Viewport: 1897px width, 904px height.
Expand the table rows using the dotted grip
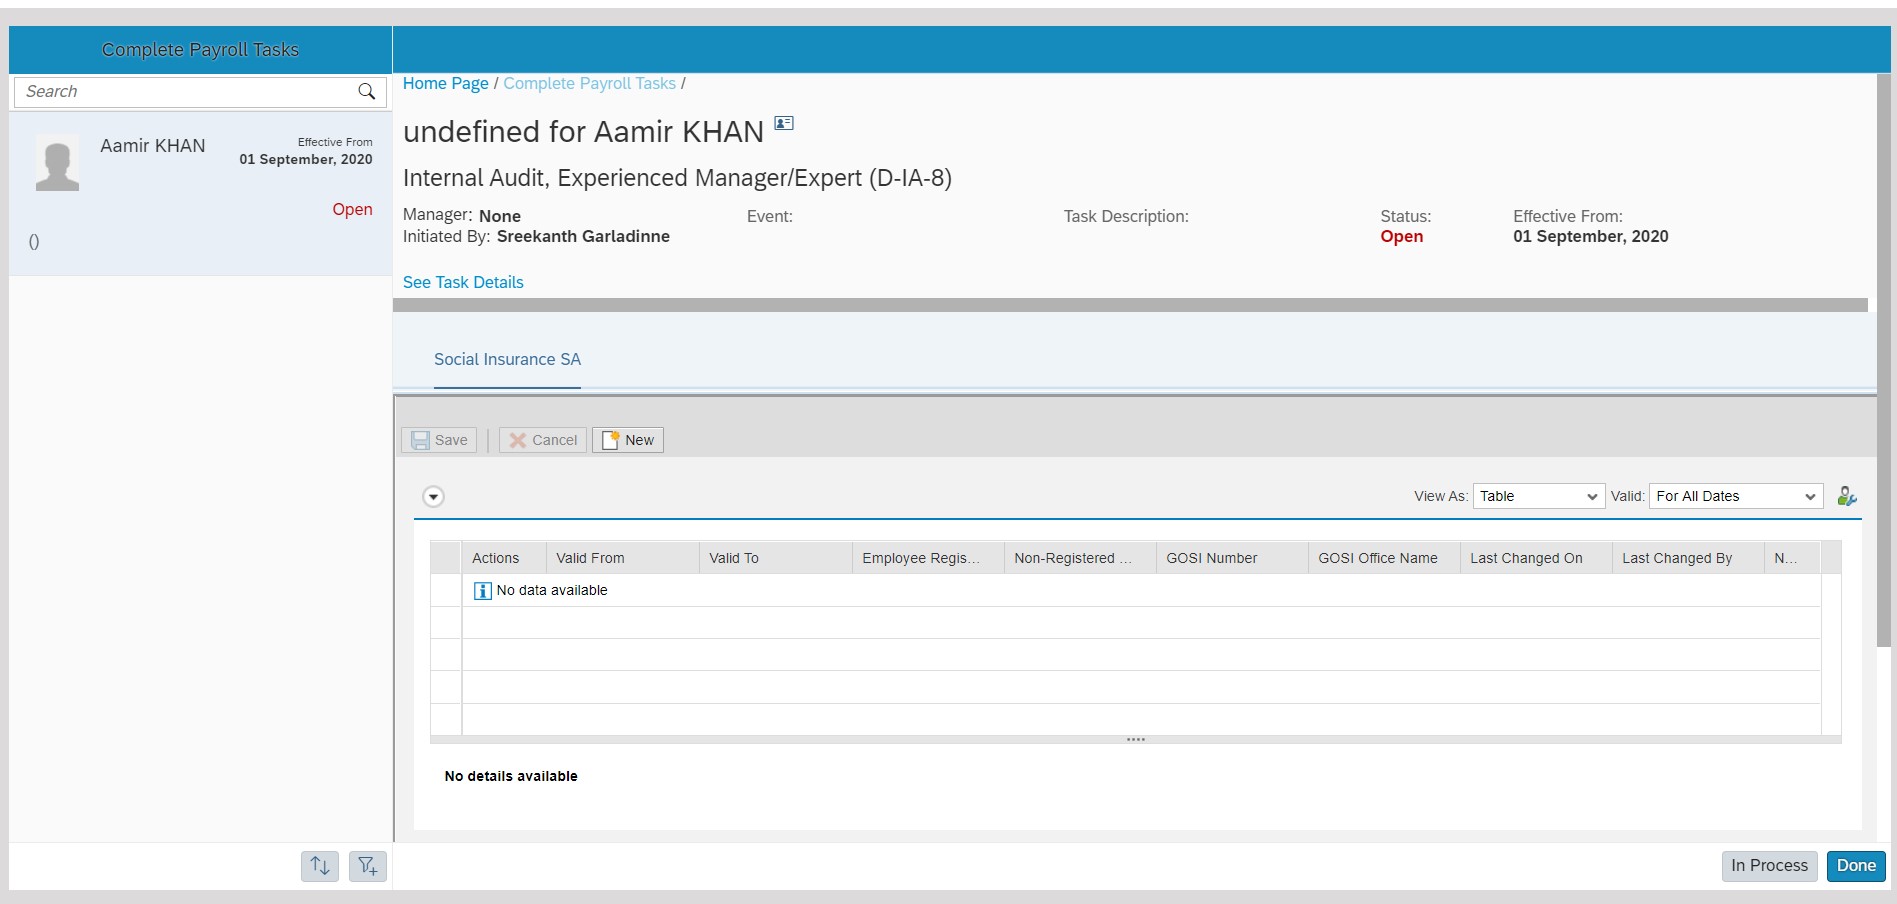pos(1135,739)
